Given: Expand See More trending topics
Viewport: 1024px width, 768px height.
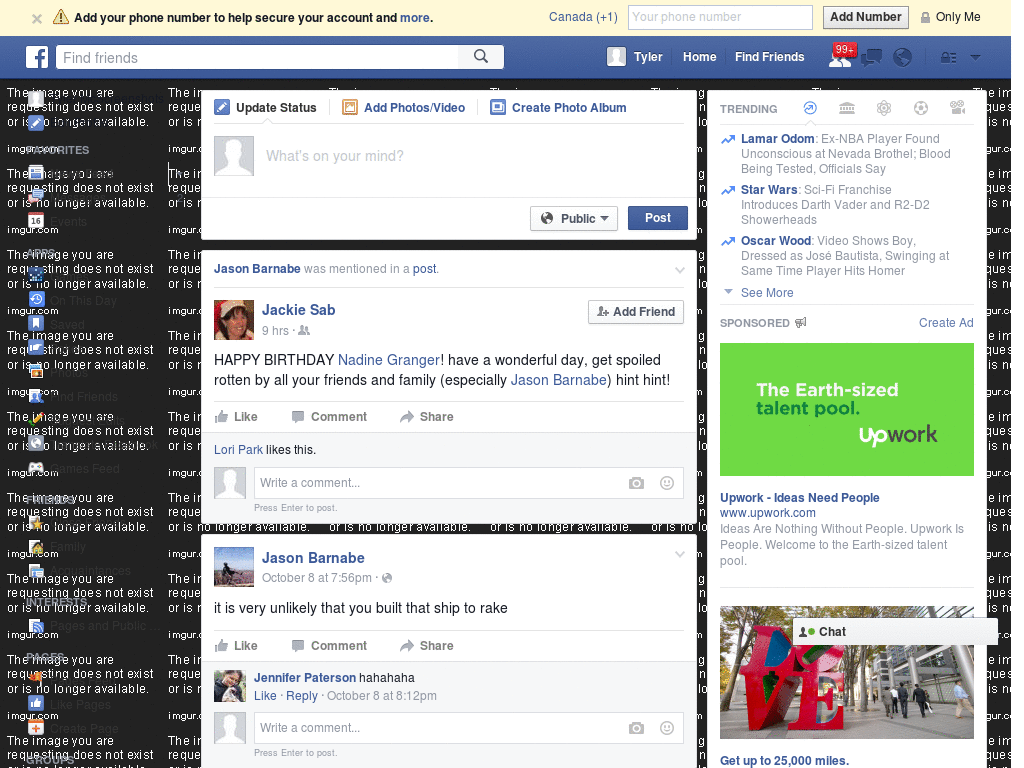Looking at the screenshot, I should tap(767, 293).
